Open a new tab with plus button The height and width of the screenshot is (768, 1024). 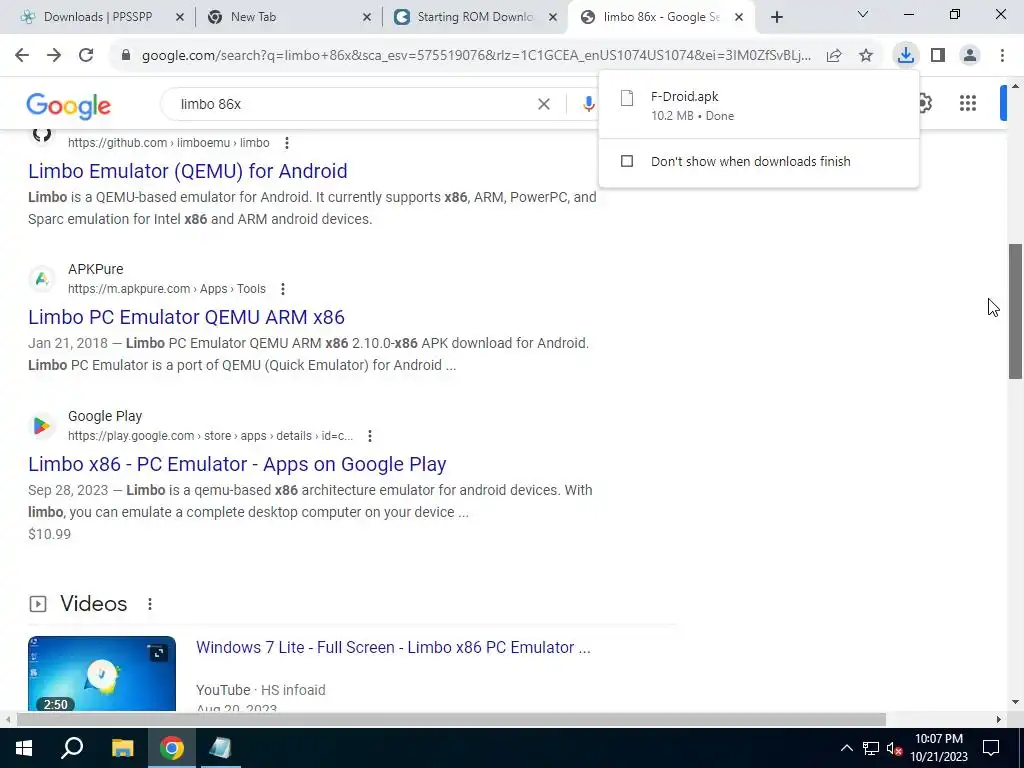(x=776, y=17)
